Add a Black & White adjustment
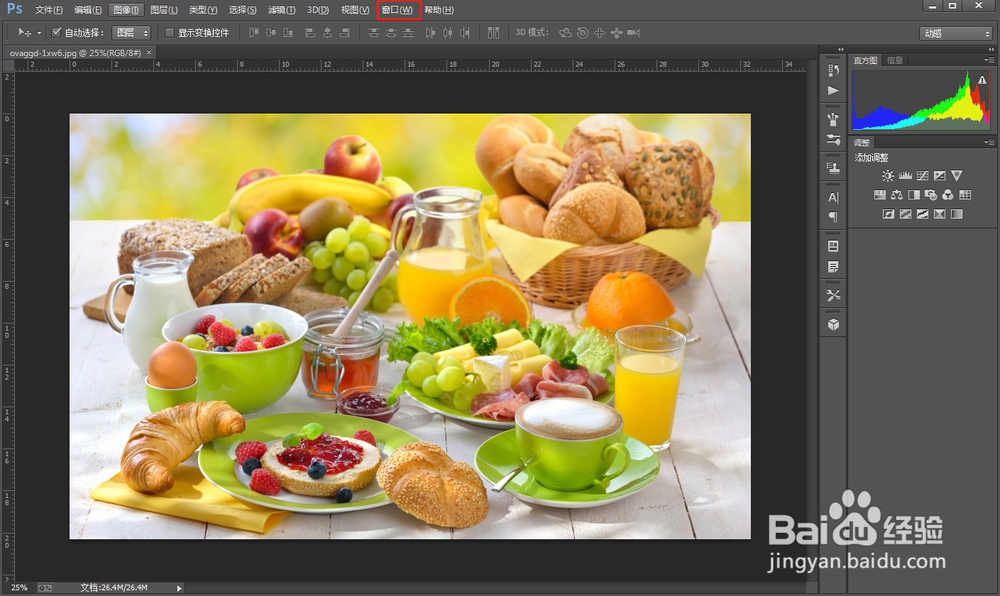Image resolution: width=1000 pixels, height=596 pixels. click(x=914, y=194)
